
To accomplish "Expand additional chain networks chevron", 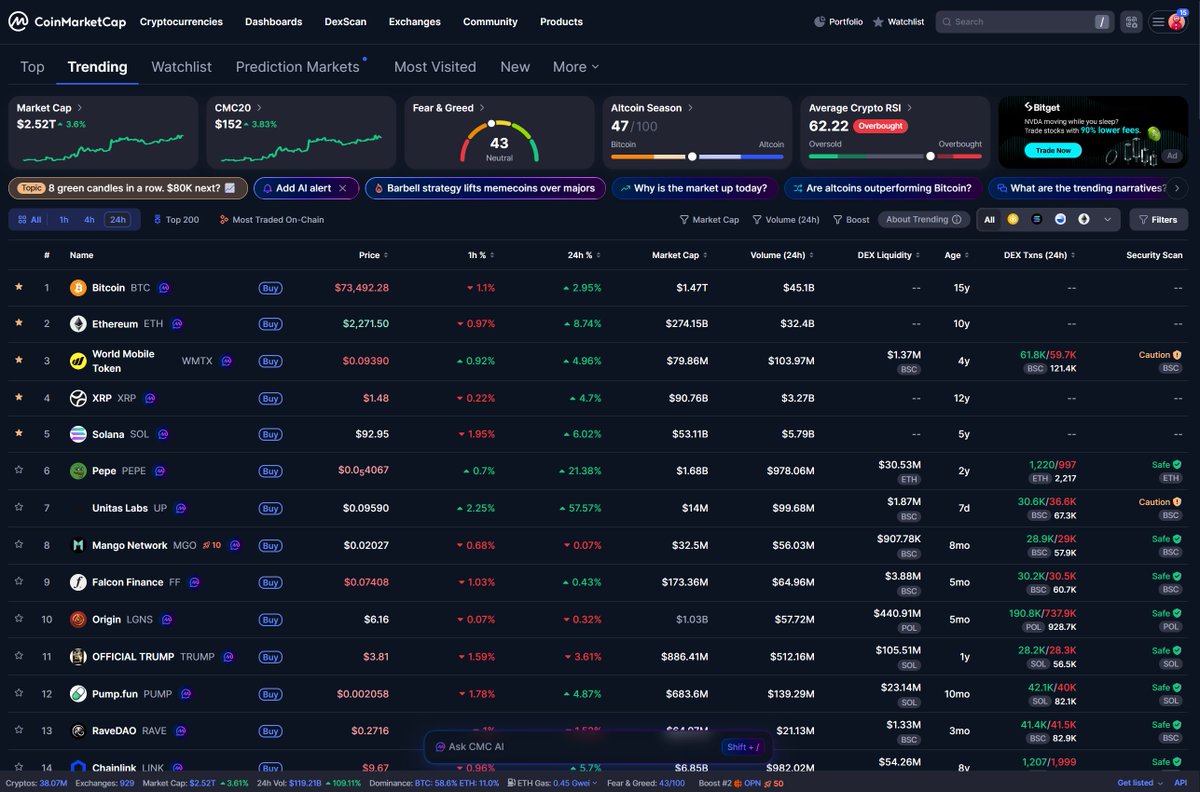I will tap(1107, 219).
